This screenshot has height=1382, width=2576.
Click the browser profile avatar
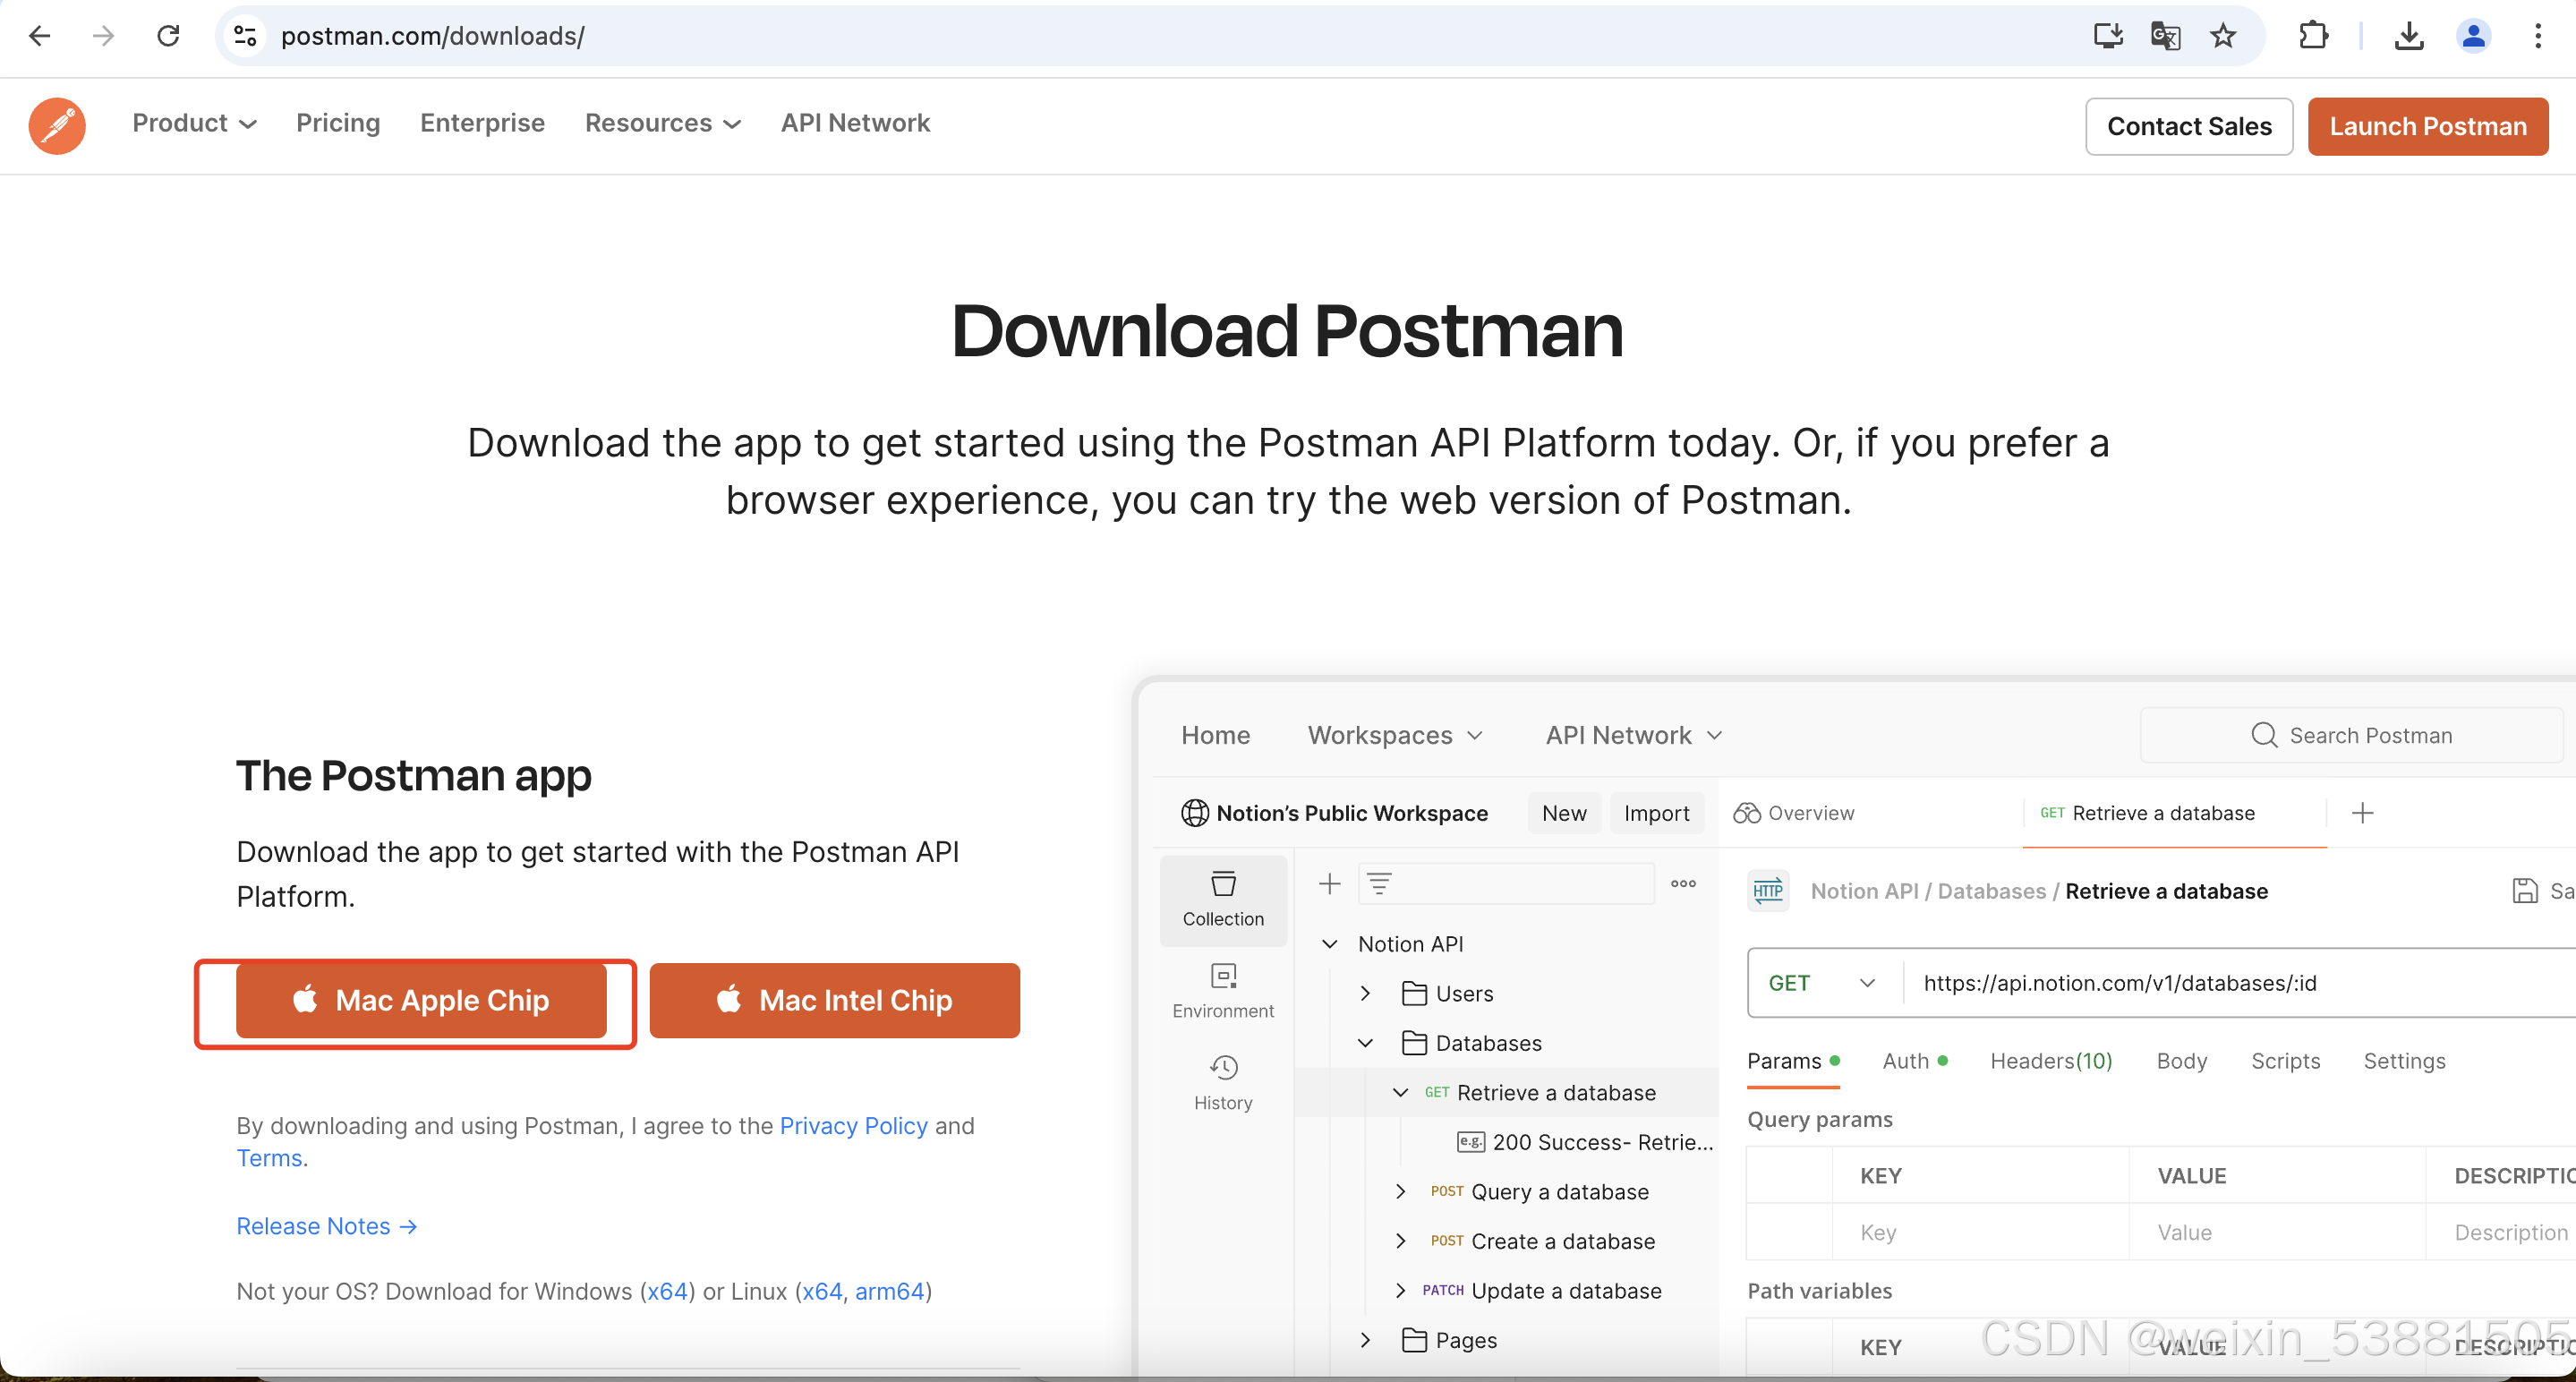click(x=2473, y=36)
